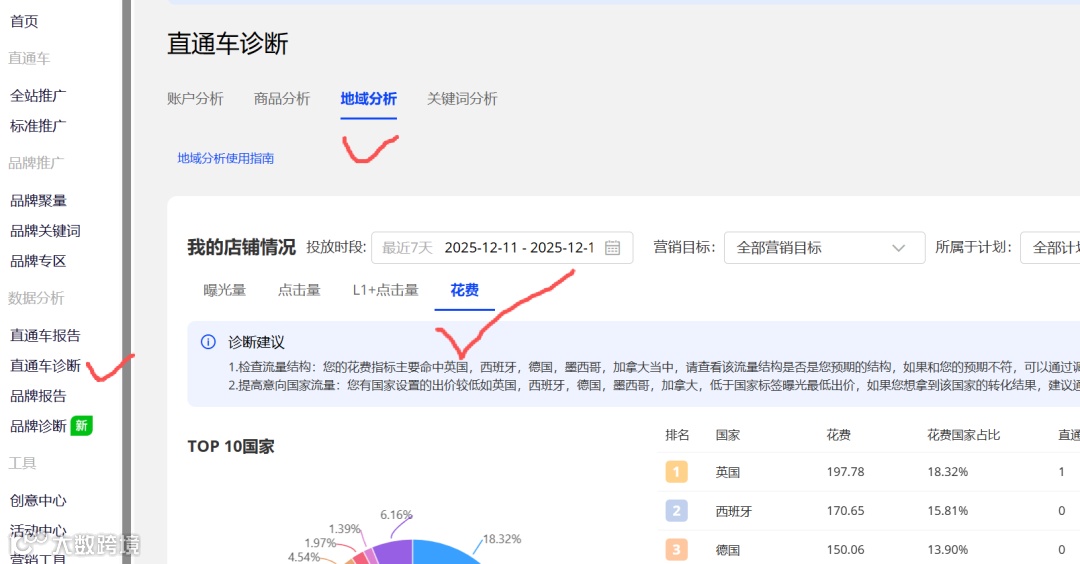Open 品牌关键词 in the sidebar

(x=45, y=231)
